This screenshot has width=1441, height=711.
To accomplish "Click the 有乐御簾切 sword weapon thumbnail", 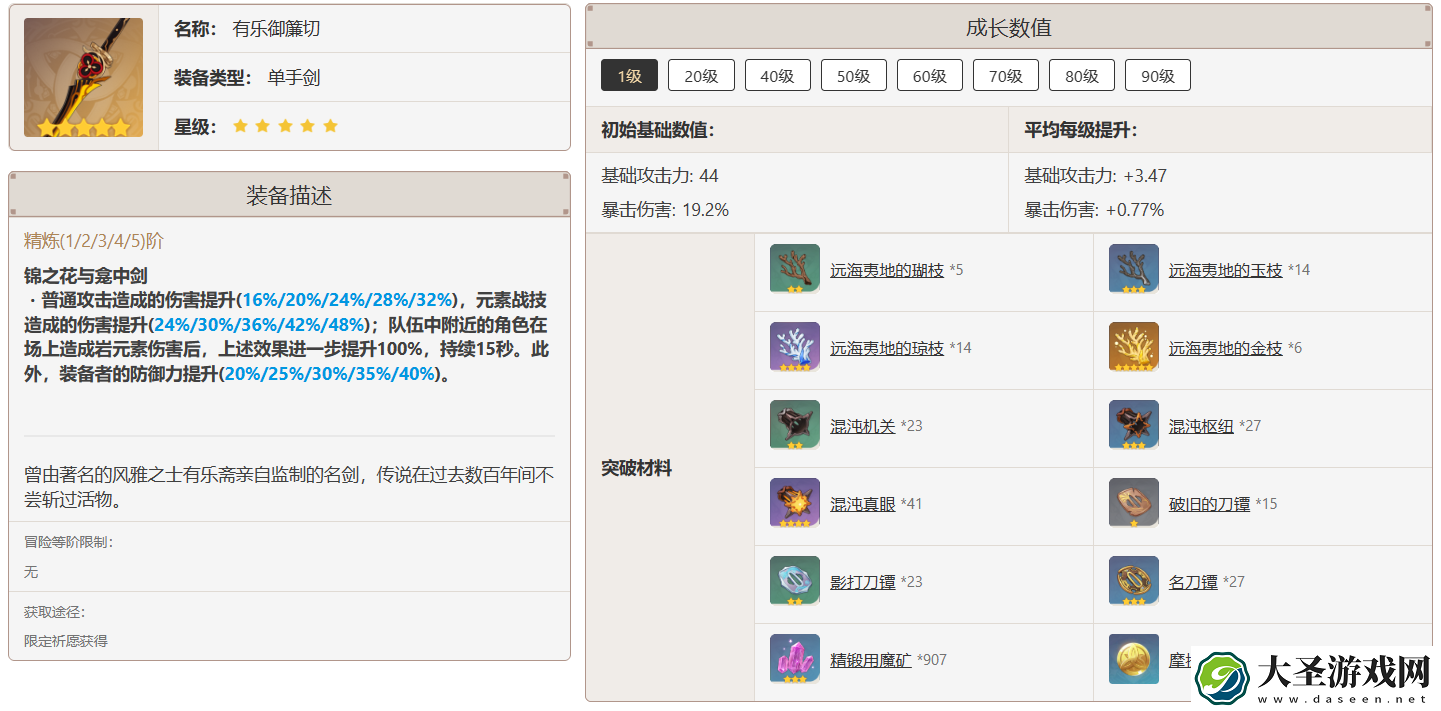I will (x=84, y=78).
